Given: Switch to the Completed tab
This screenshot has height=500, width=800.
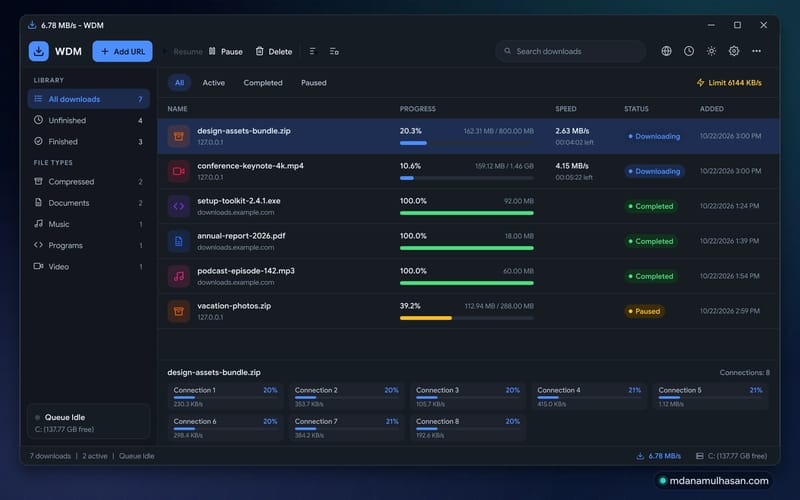Looking at the screenshot, I should (x=263, y=83).
